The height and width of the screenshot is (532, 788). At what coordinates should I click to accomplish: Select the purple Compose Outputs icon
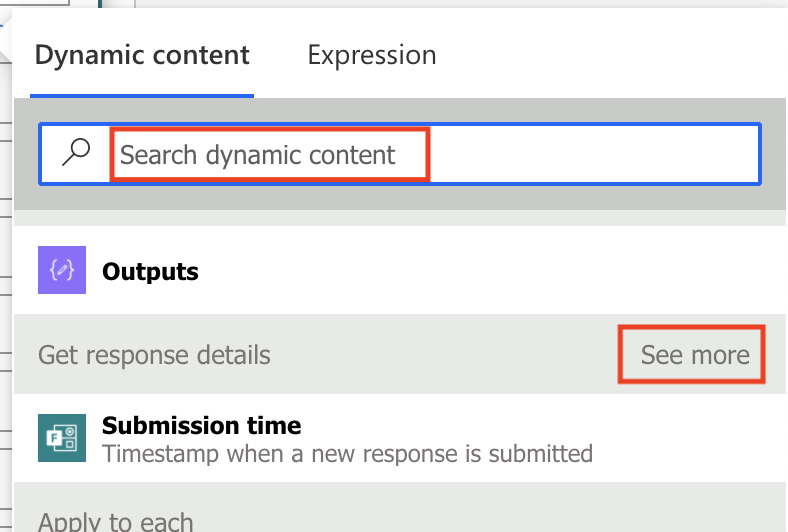[x=62, y=270]
